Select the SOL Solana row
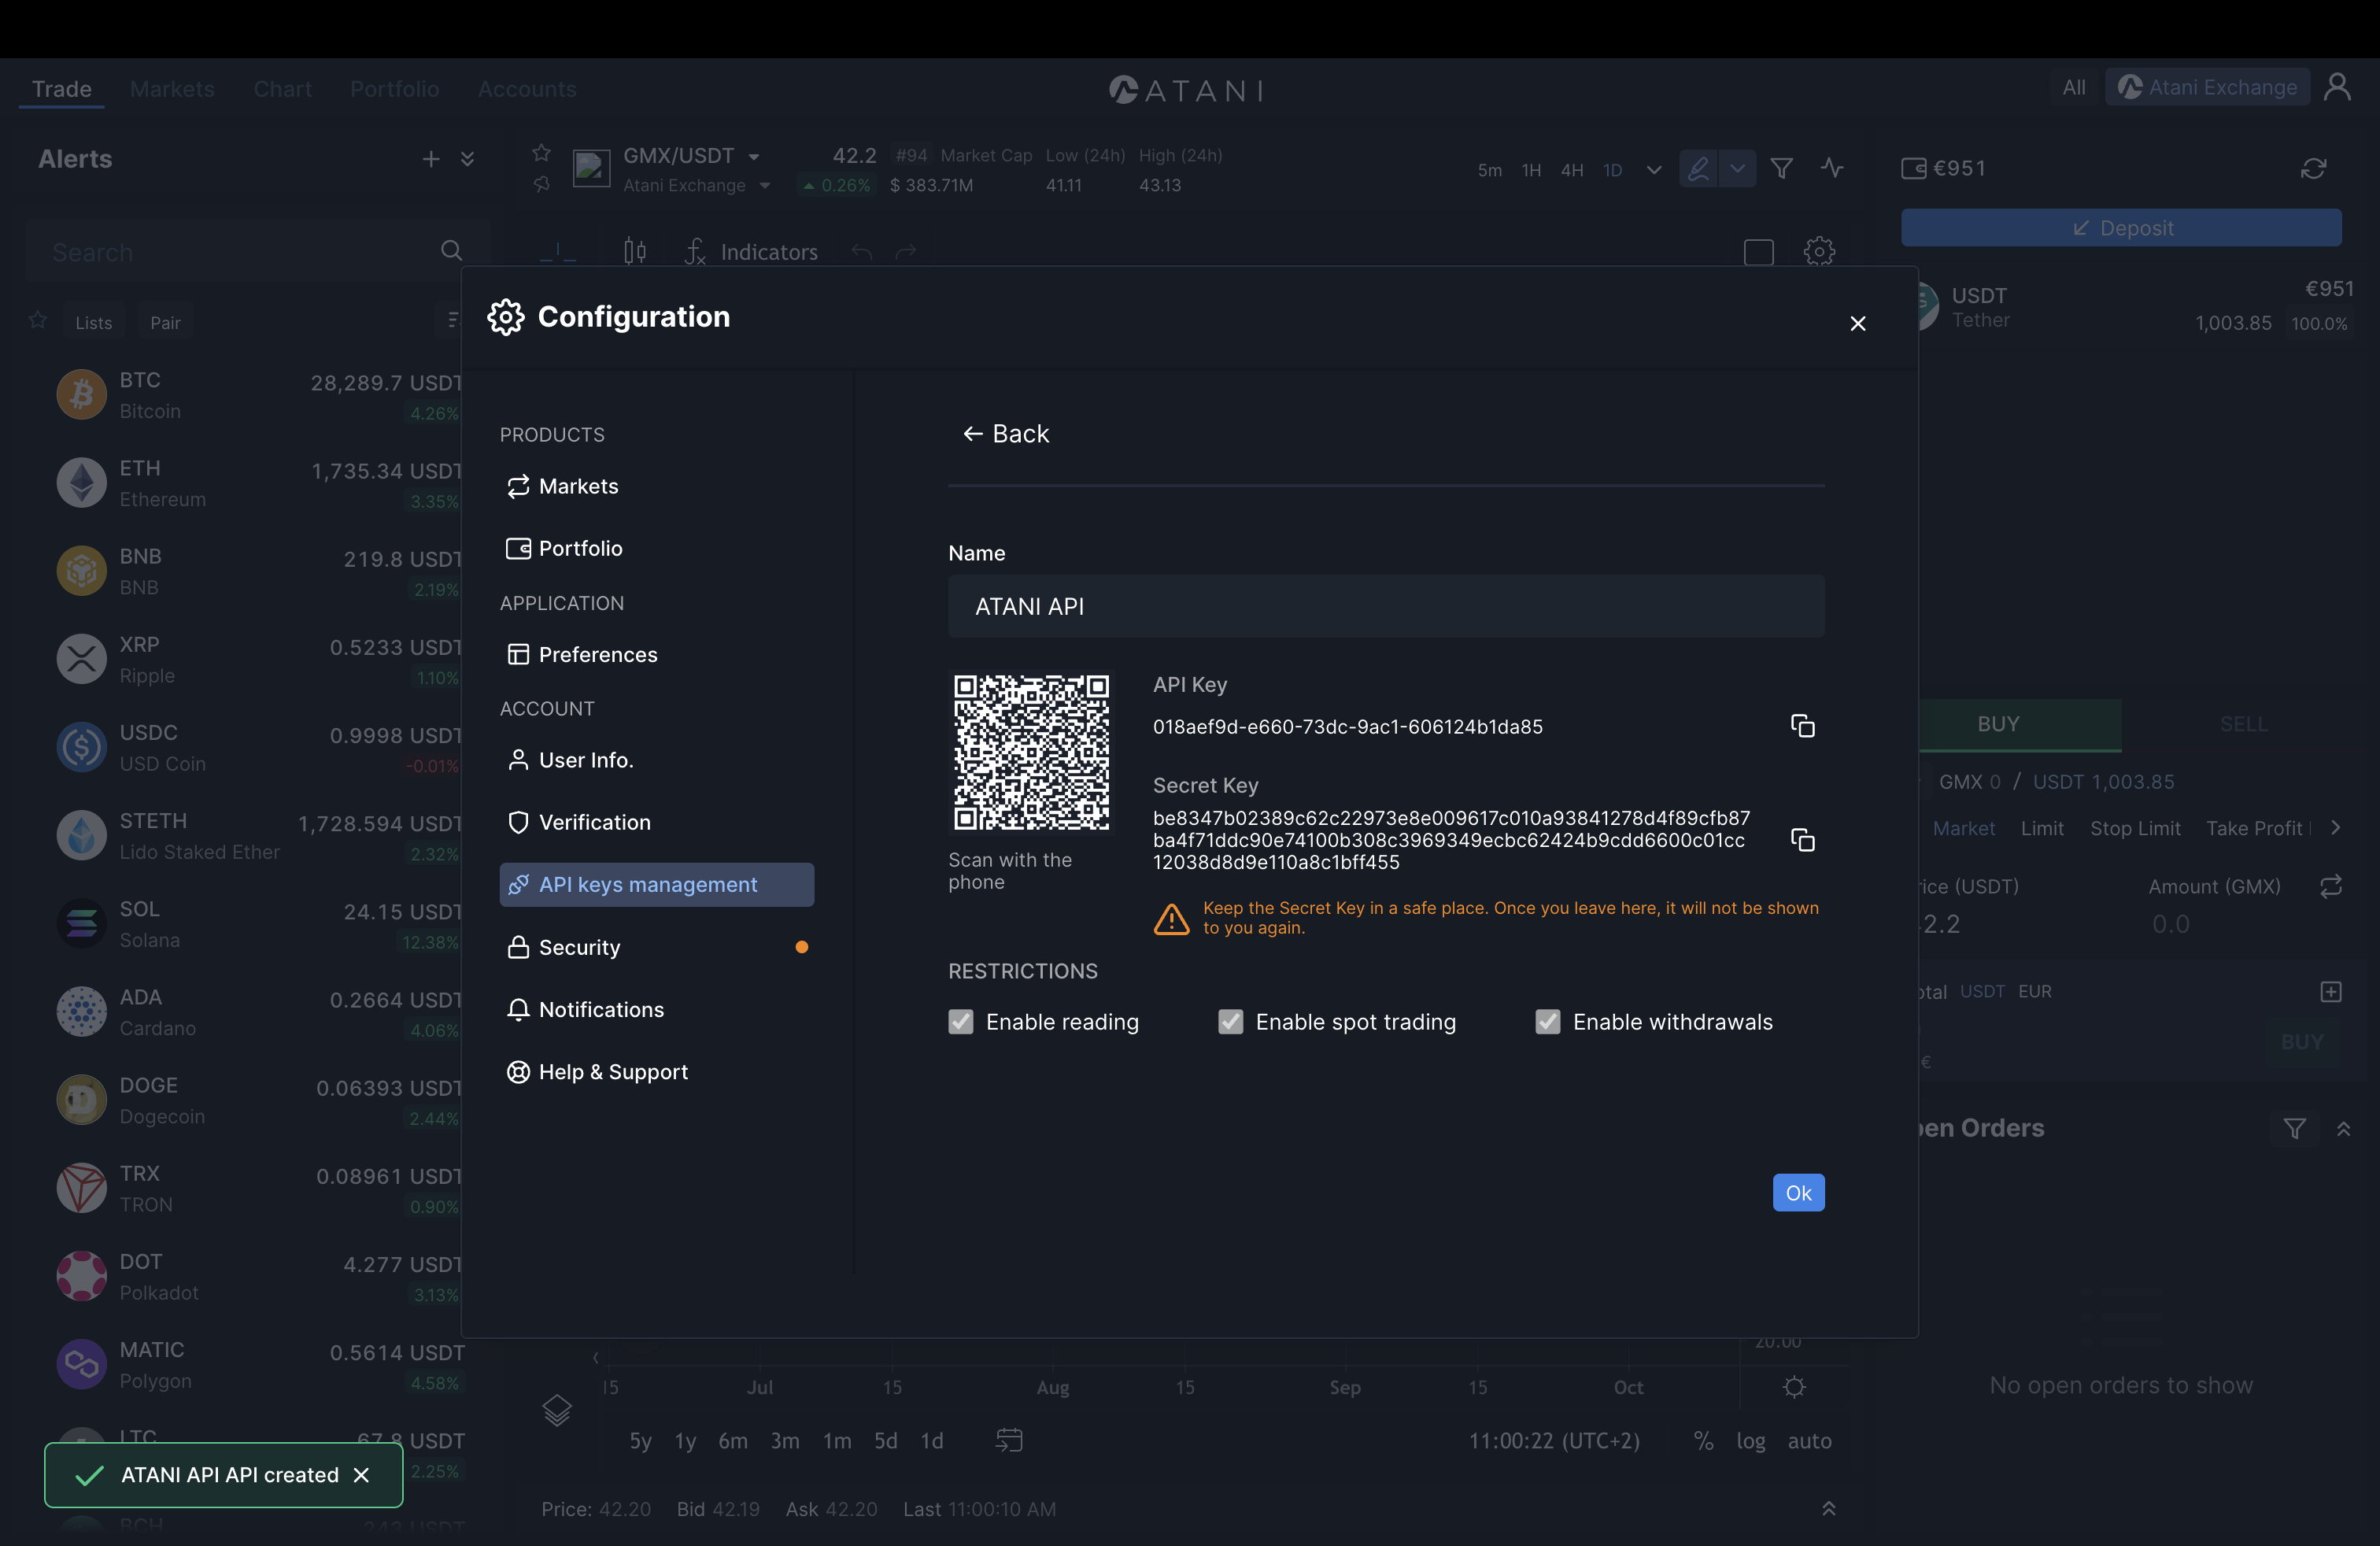This screenshot has width=2380, height=1546. point(260,924)
